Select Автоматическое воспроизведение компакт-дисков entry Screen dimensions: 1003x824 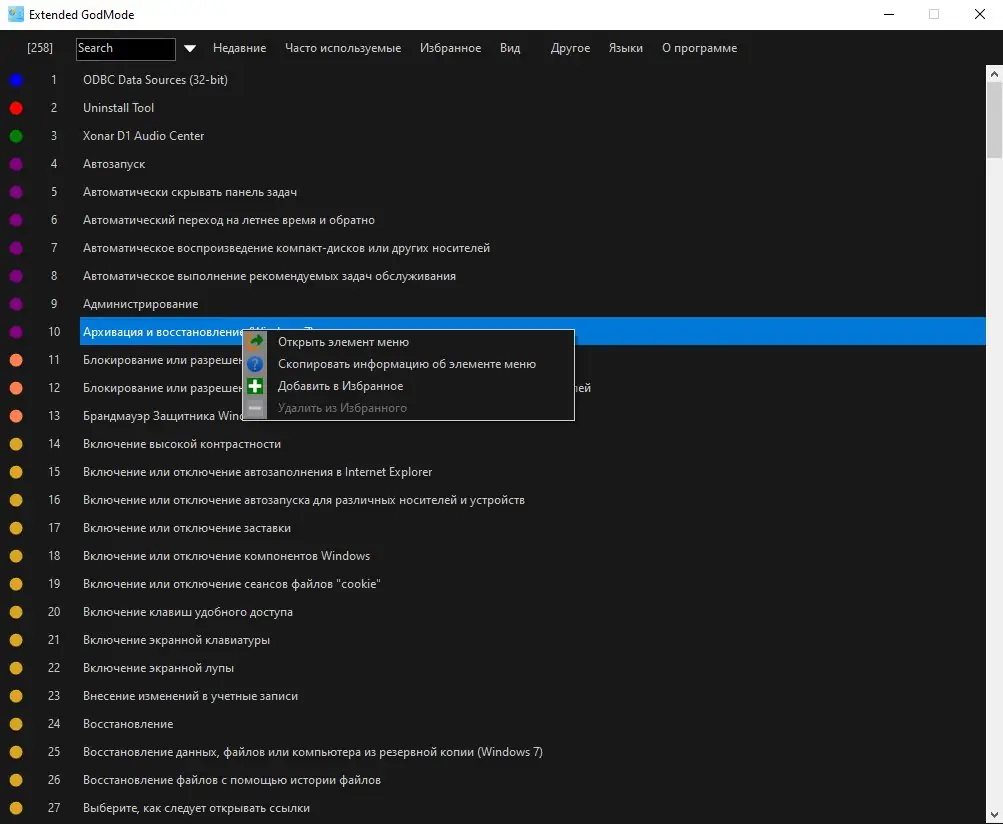[x=287, y=248]
